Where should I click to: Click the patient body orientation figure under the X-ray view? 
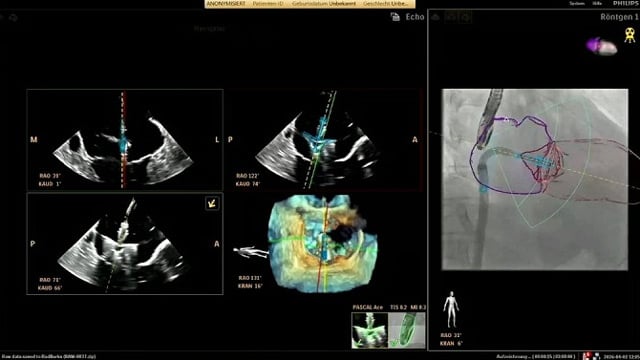point(451,309)
